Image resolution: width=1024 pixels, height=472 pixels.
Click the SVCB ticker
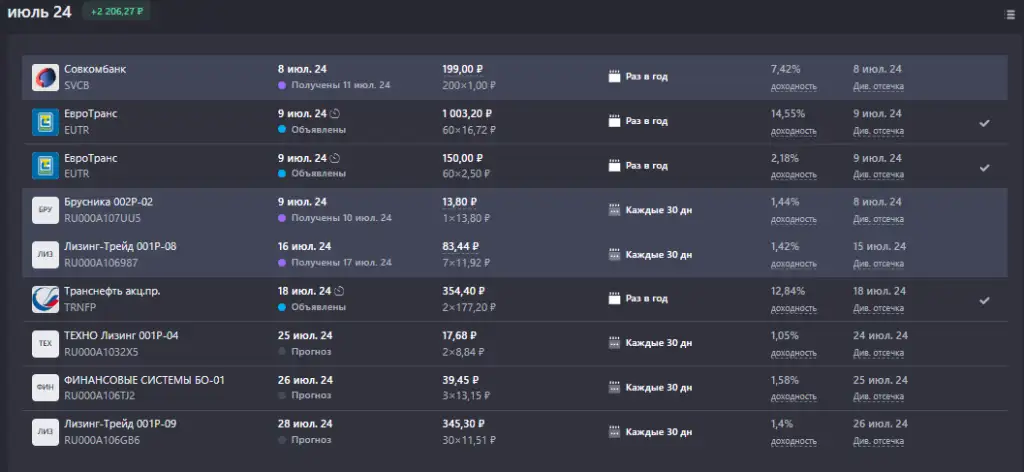(x=76, y=86)
